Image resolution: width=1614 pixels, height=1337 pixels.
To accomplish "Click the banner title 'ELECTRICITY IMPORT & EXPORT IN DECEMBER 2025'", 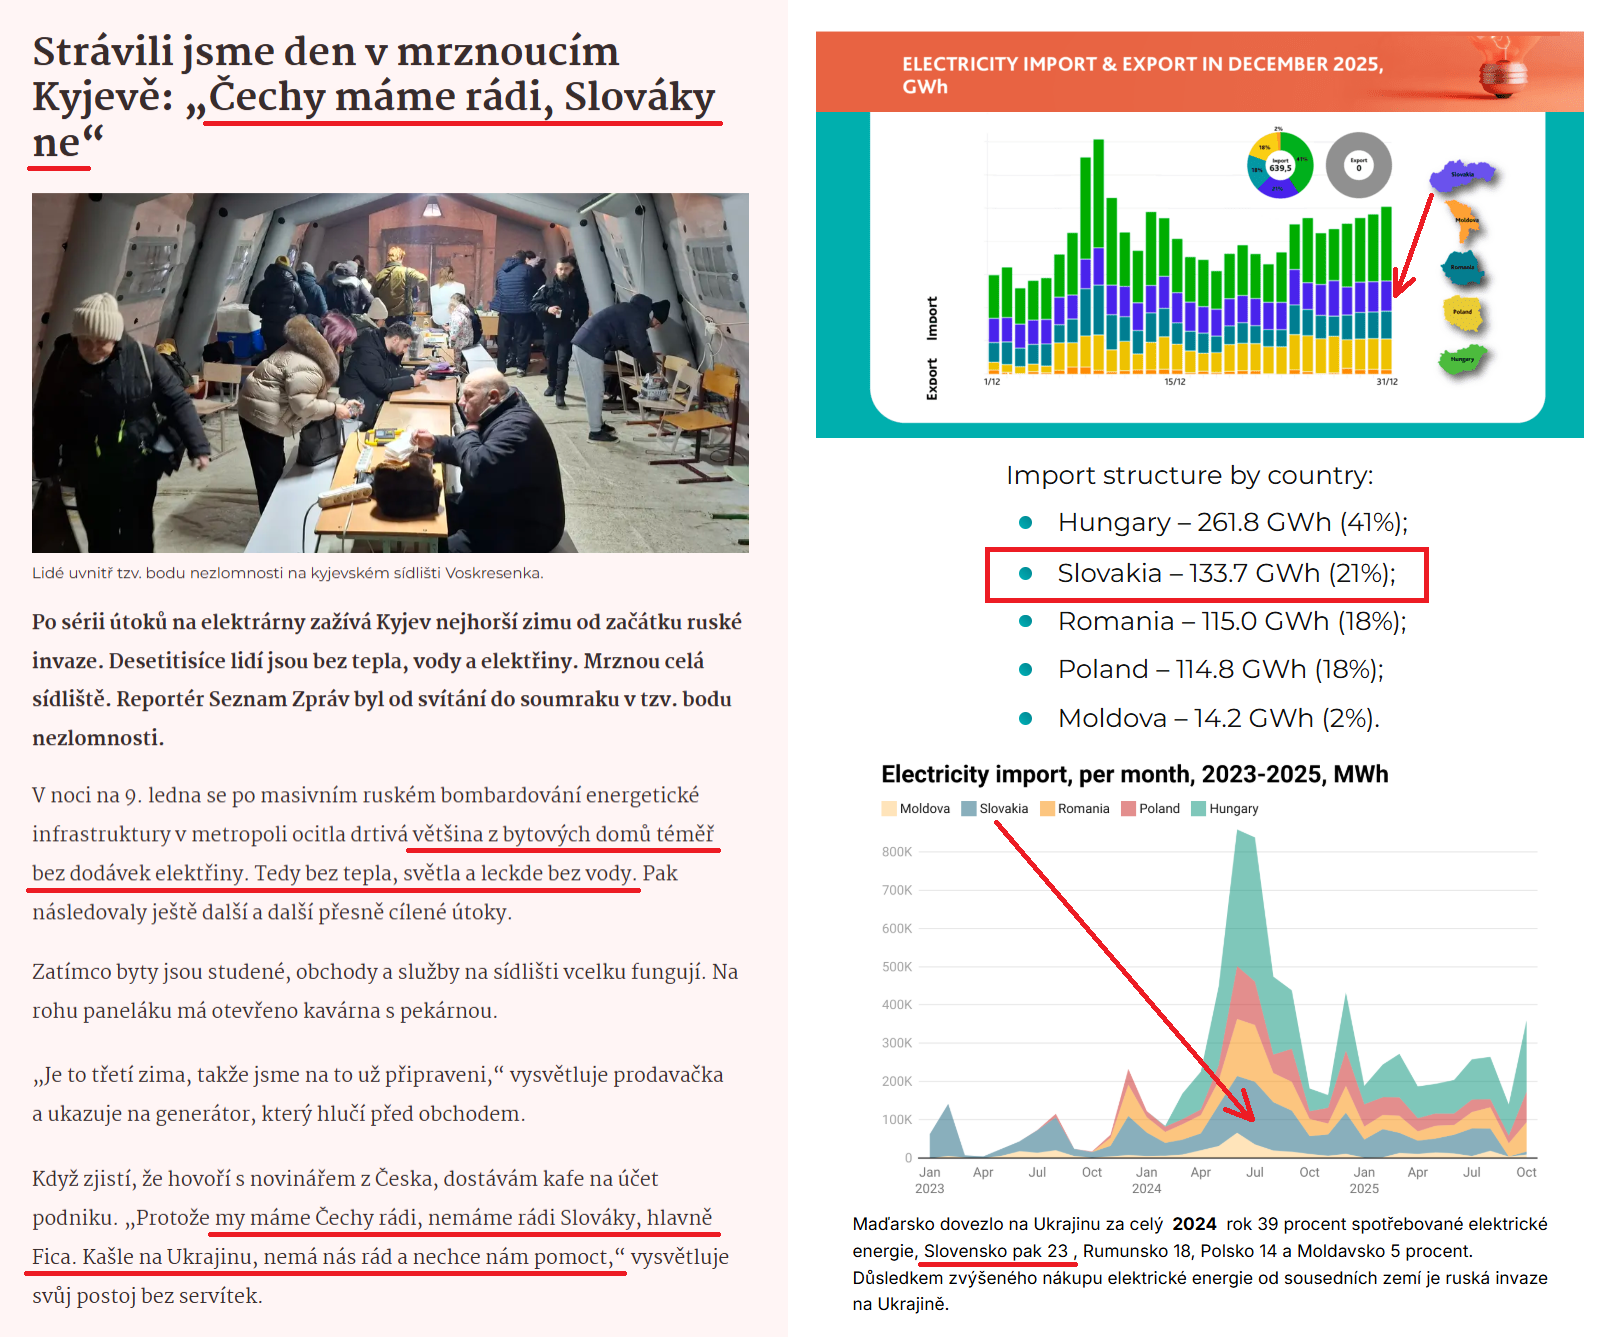I will pyautogui.click(x=1142, y=75).
